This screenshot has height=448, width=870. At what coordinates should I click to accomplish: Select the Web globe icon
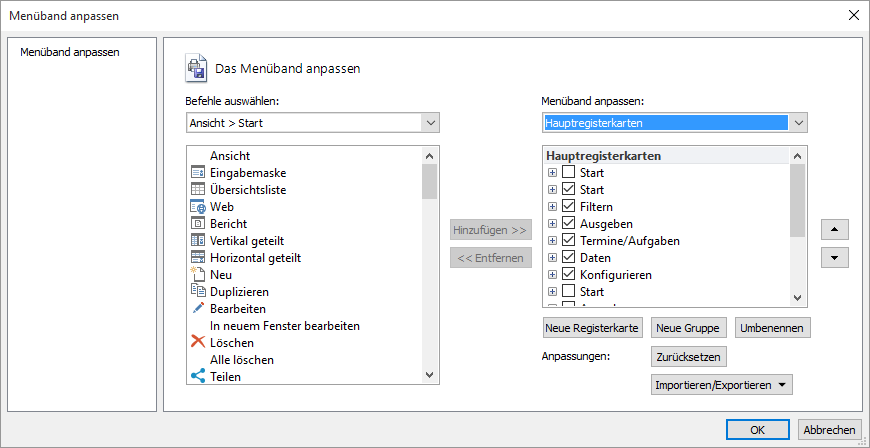coord(197,207)
